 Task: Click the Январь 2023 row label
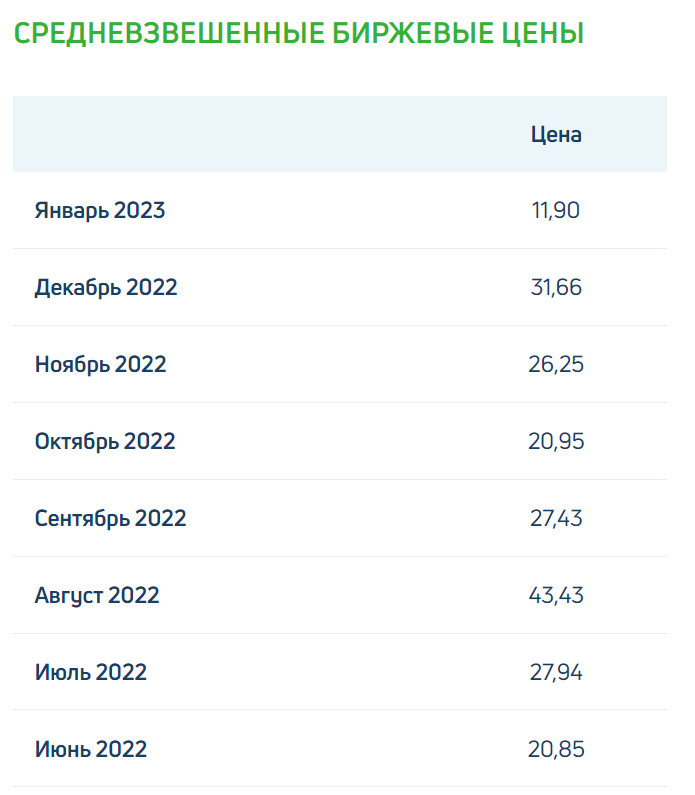100,211
